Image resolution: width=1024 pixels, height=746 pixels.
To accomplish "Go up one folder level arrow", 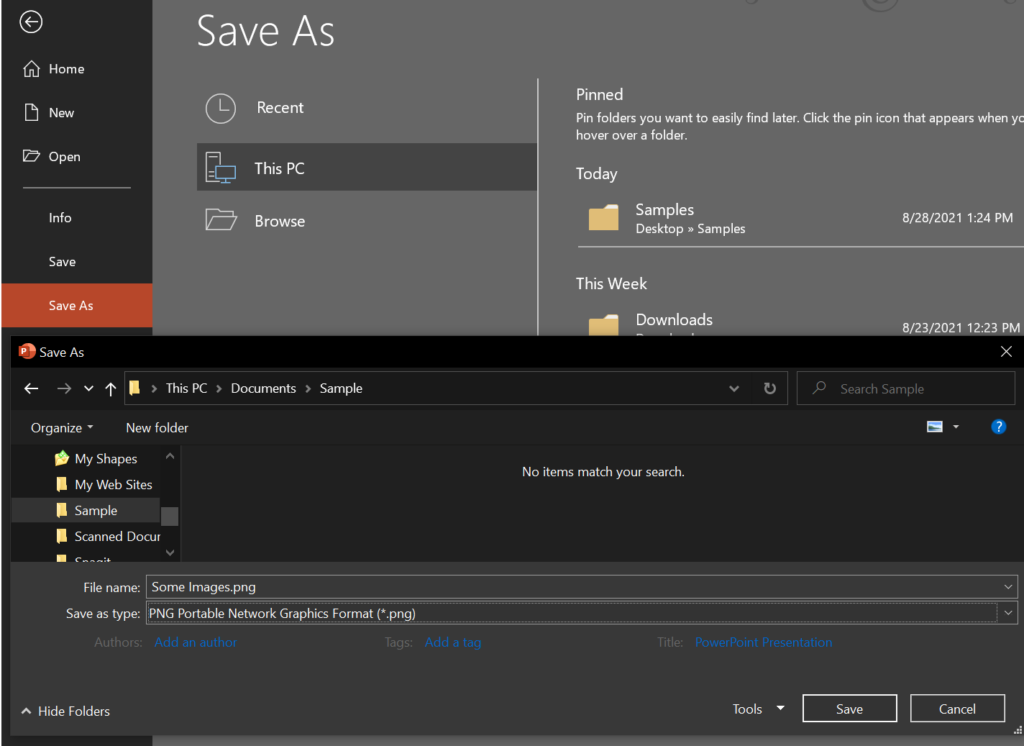I will (110, 389).
